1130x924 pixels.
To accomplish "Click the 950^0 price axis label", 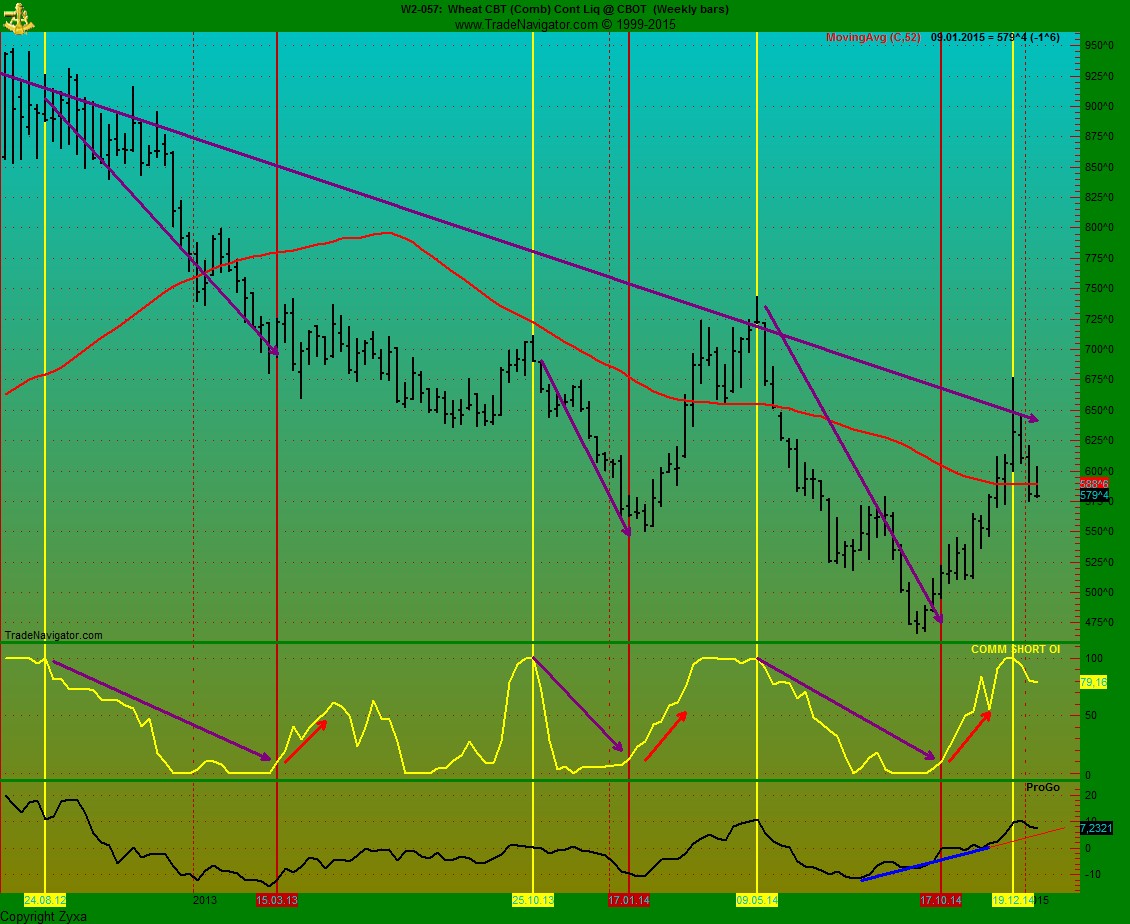I will [1099, 46].
